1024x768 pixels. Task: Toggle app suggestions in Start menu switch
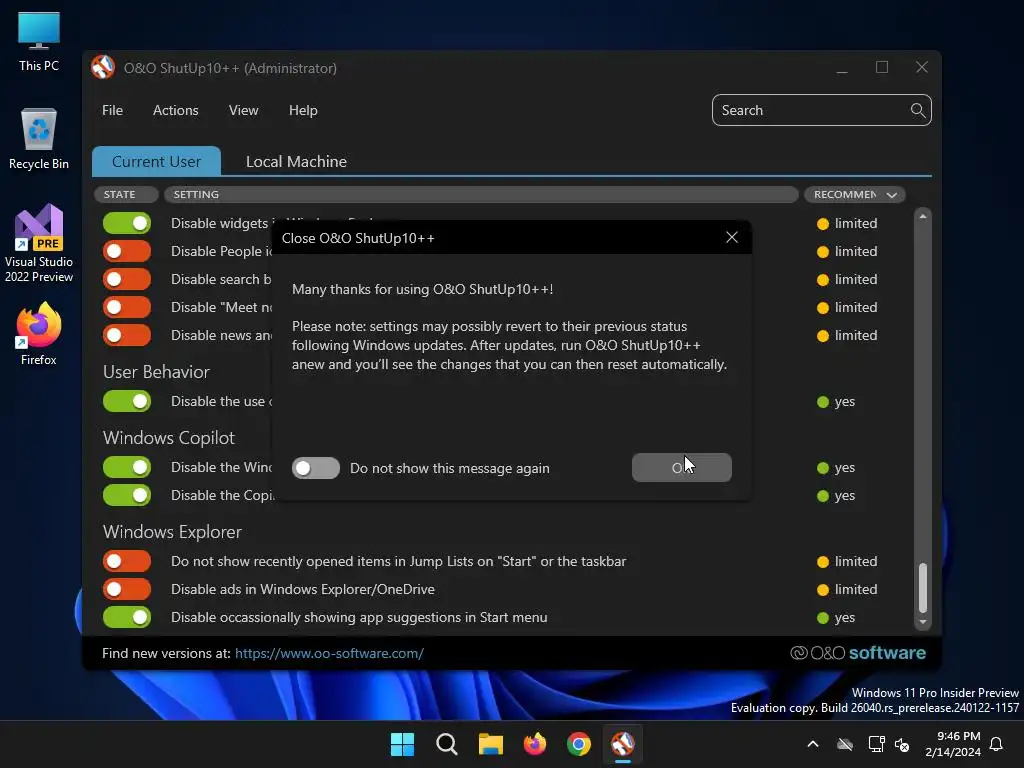[127, 618]
